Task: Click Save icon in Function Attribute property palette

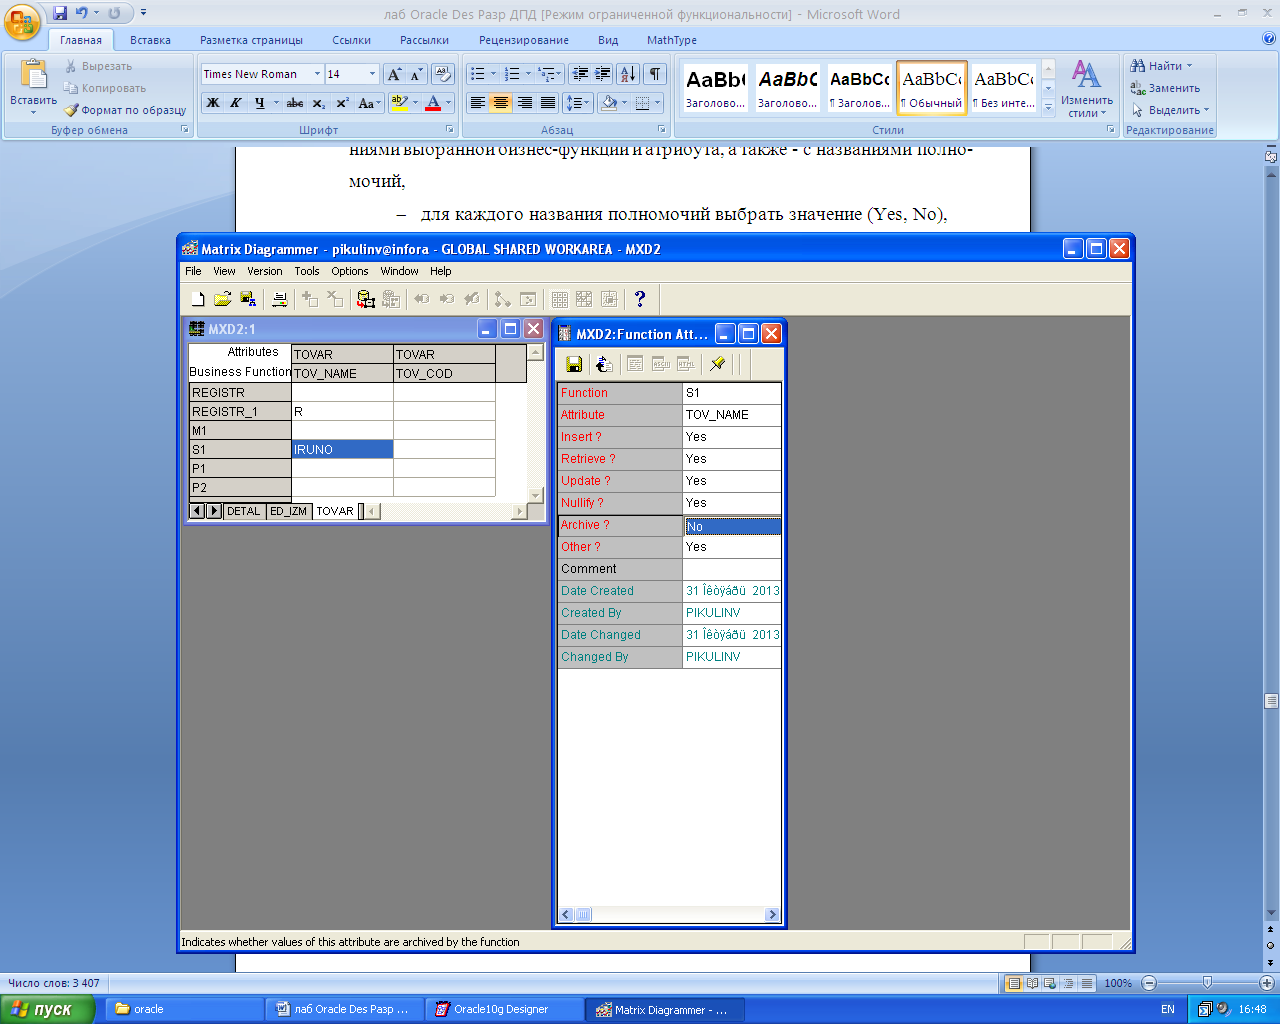Action: (x=575, y=364)
